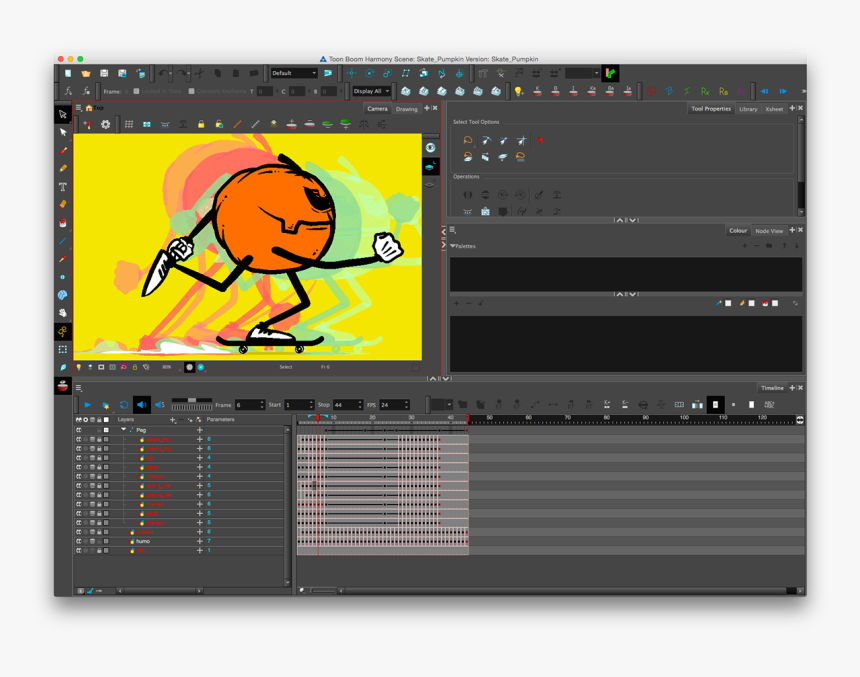Image resolution: width=860 pixels, height=677 pixels.
Task: Switch to the Drawing tab
Action: [x=406, y=109]
